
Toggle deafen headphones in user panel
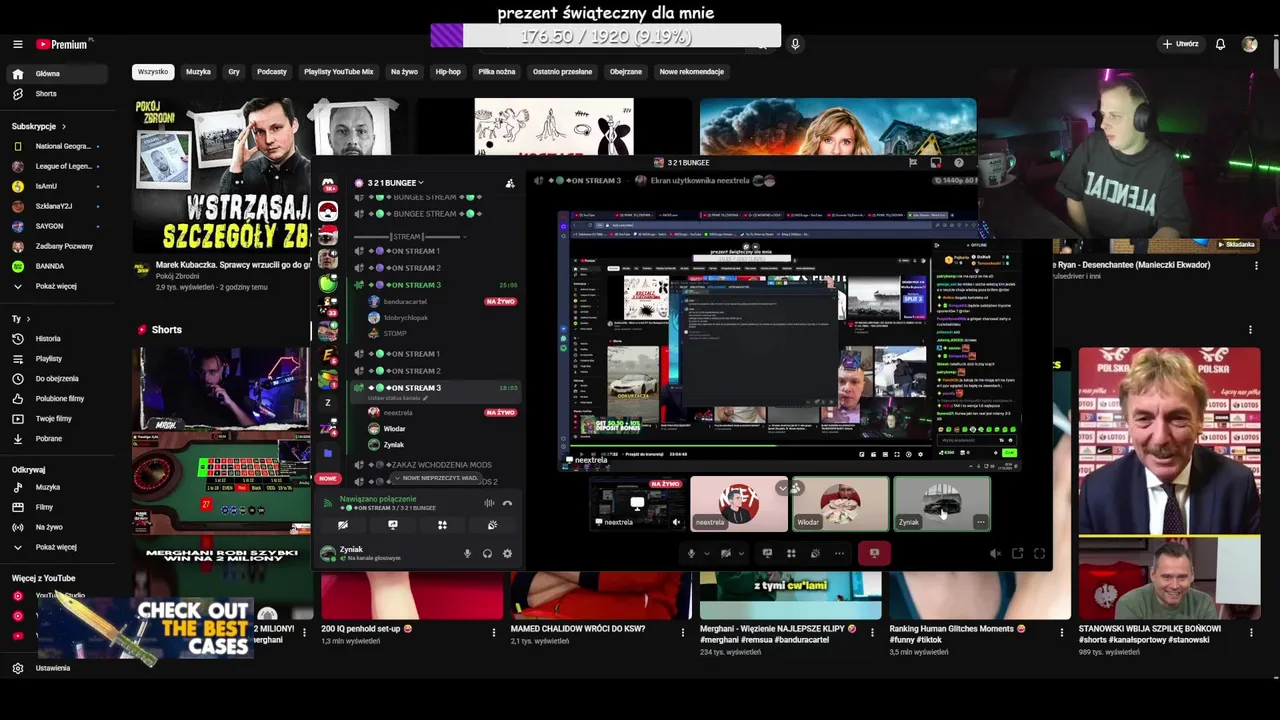[487, 553]
